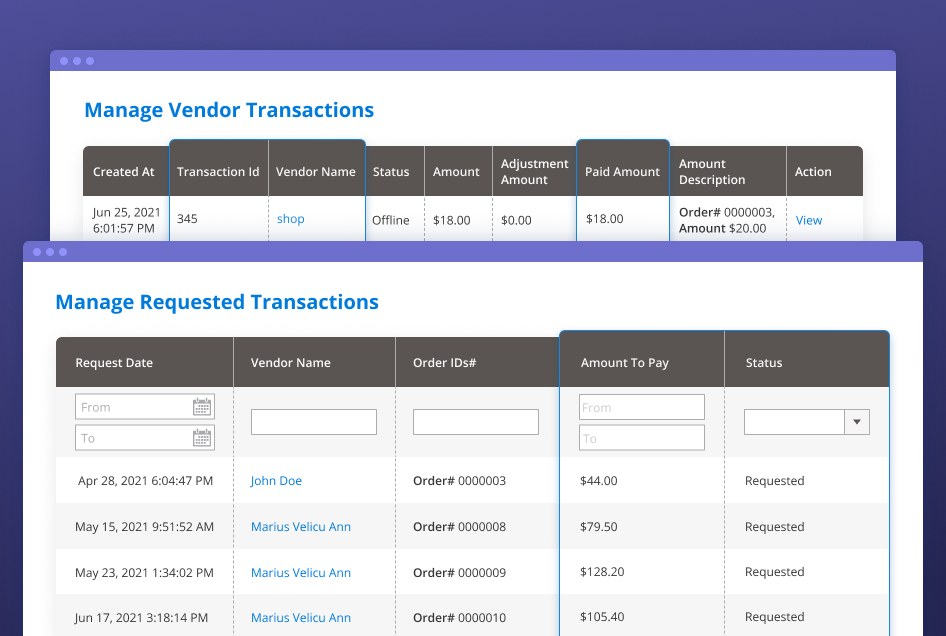Select Marius Velicu Ann in the second row
This screenshot has height=636, width=946.
point(300,526)
